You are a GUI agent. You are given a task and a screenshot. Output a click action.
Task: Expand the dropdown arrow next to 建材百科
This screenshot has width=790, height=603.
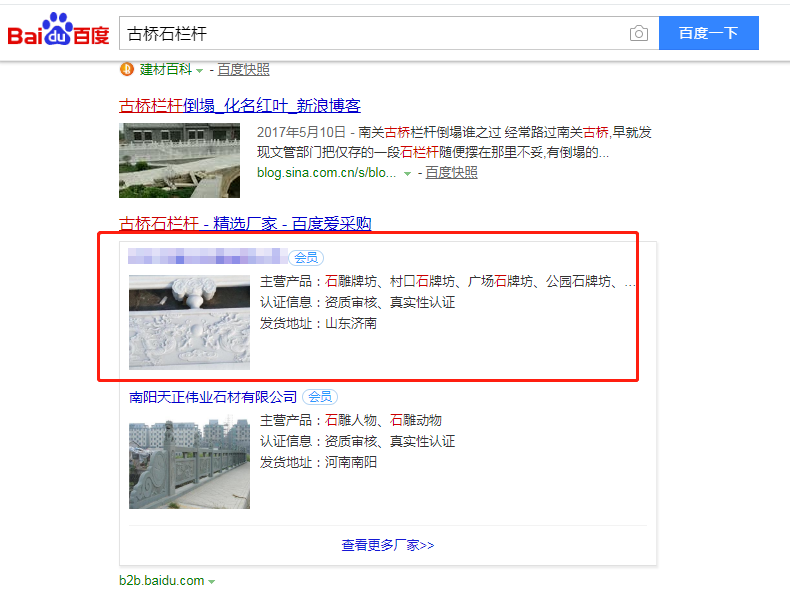coord(200,71)
